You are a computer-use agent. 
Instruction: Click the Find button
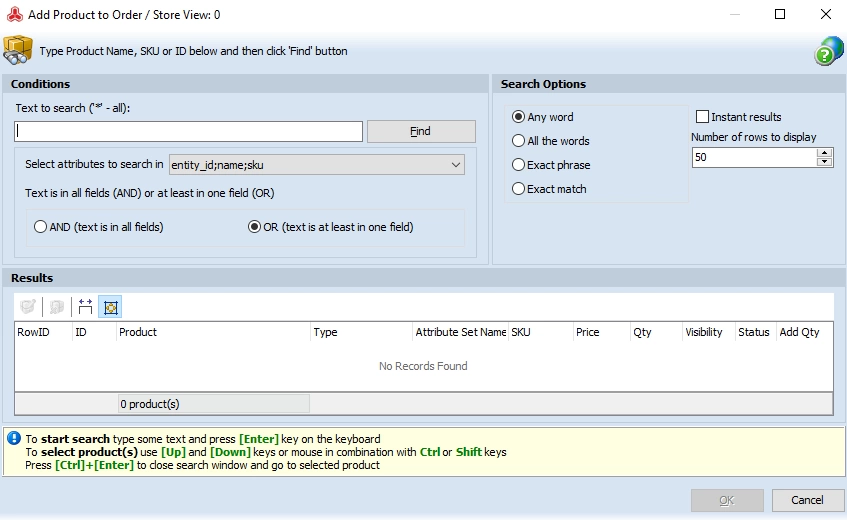point(421,131)
